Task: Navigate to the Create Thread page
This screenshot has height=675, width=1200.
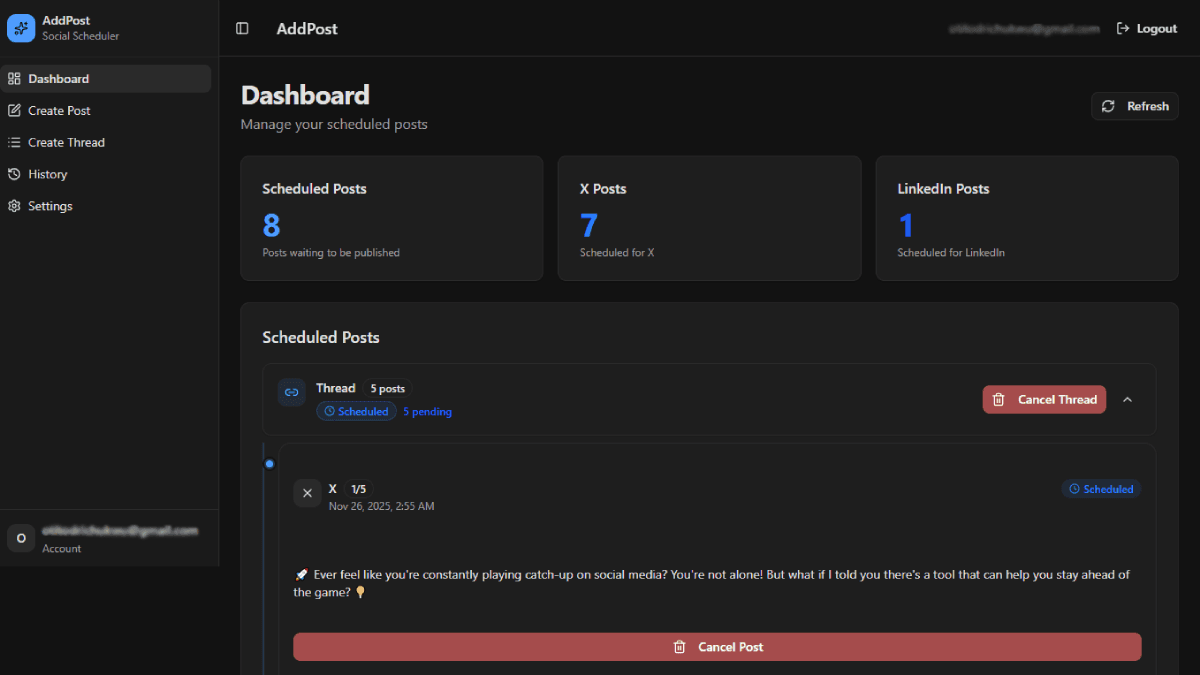Action: (x=65, y=142)
